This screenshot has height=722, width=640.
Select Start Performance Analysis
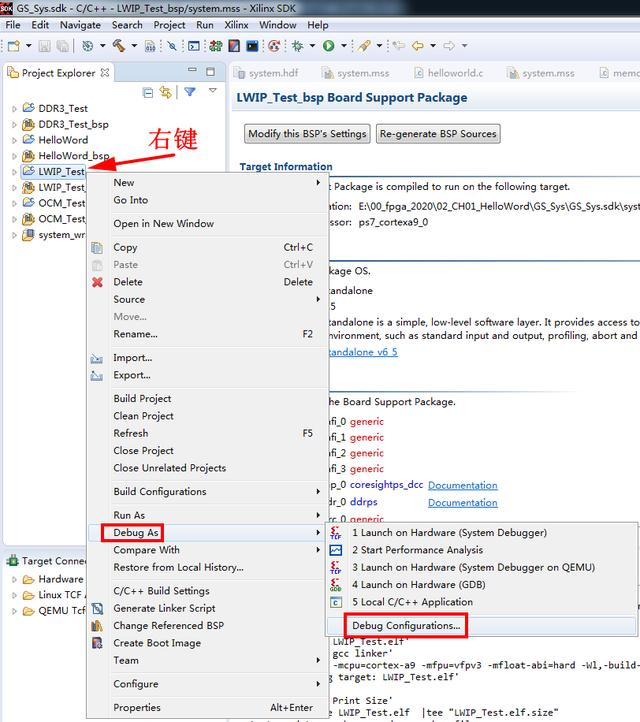(482, 550)
